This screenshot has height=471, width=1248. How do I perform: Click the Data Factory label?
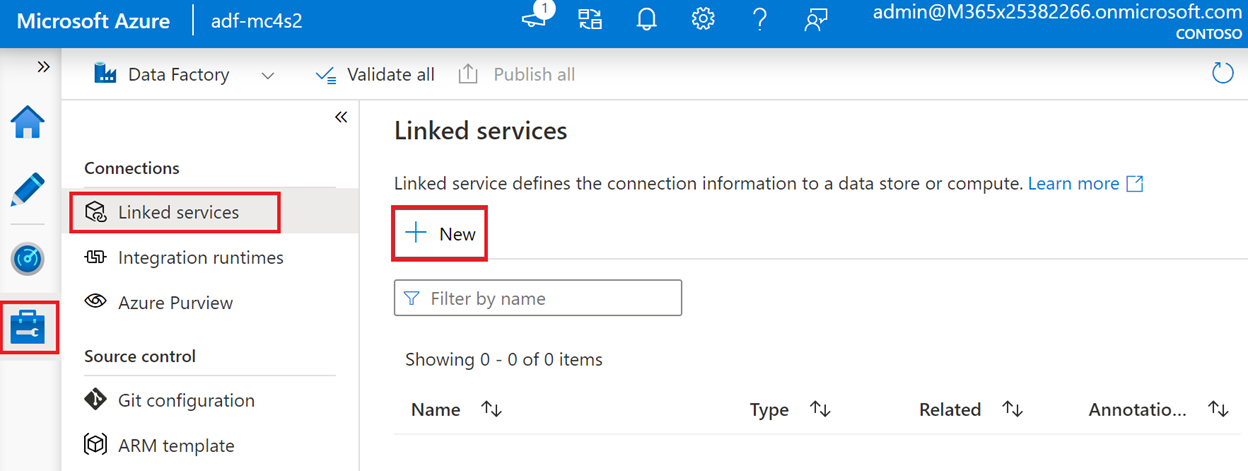178,74
